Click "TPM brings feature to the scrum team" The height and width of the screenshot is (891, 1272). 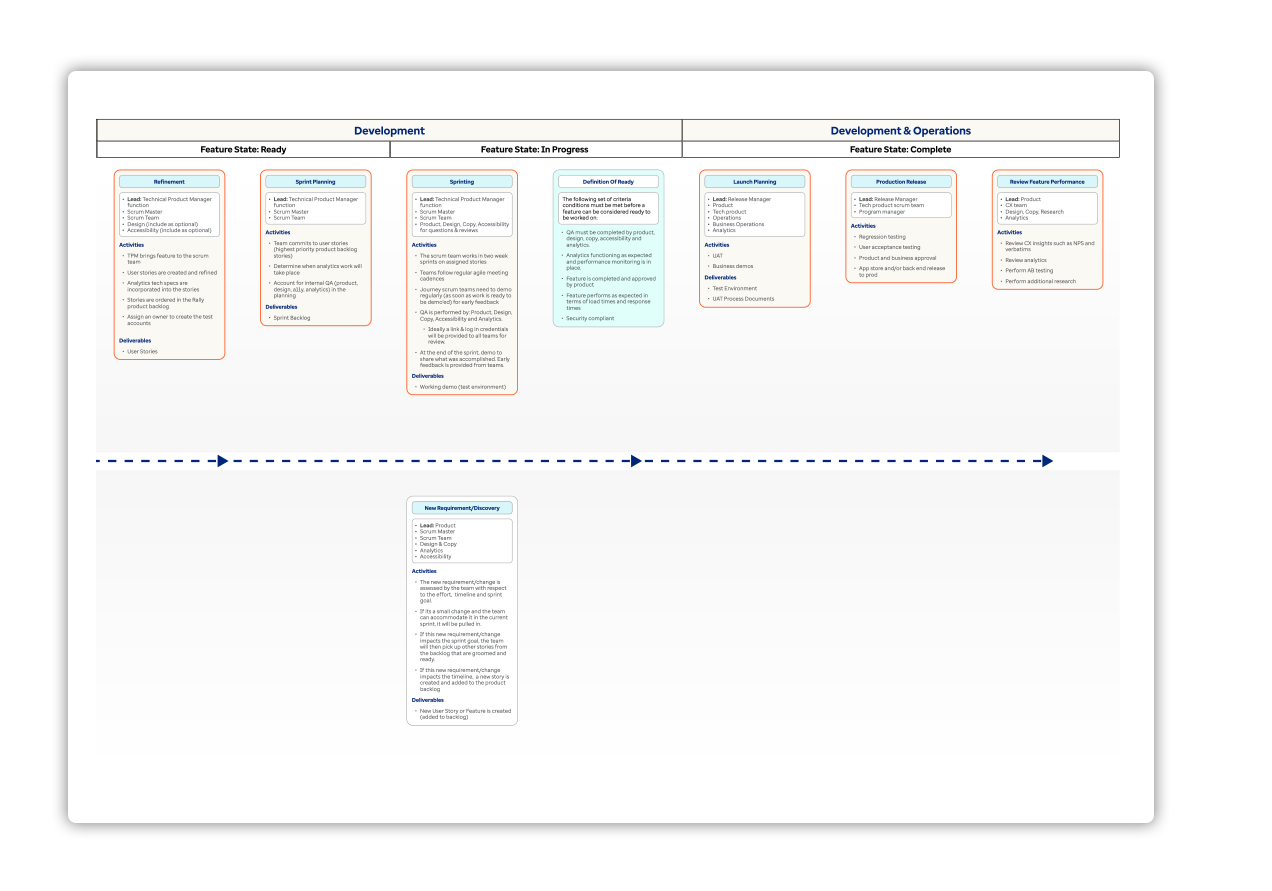pos(168,258)
